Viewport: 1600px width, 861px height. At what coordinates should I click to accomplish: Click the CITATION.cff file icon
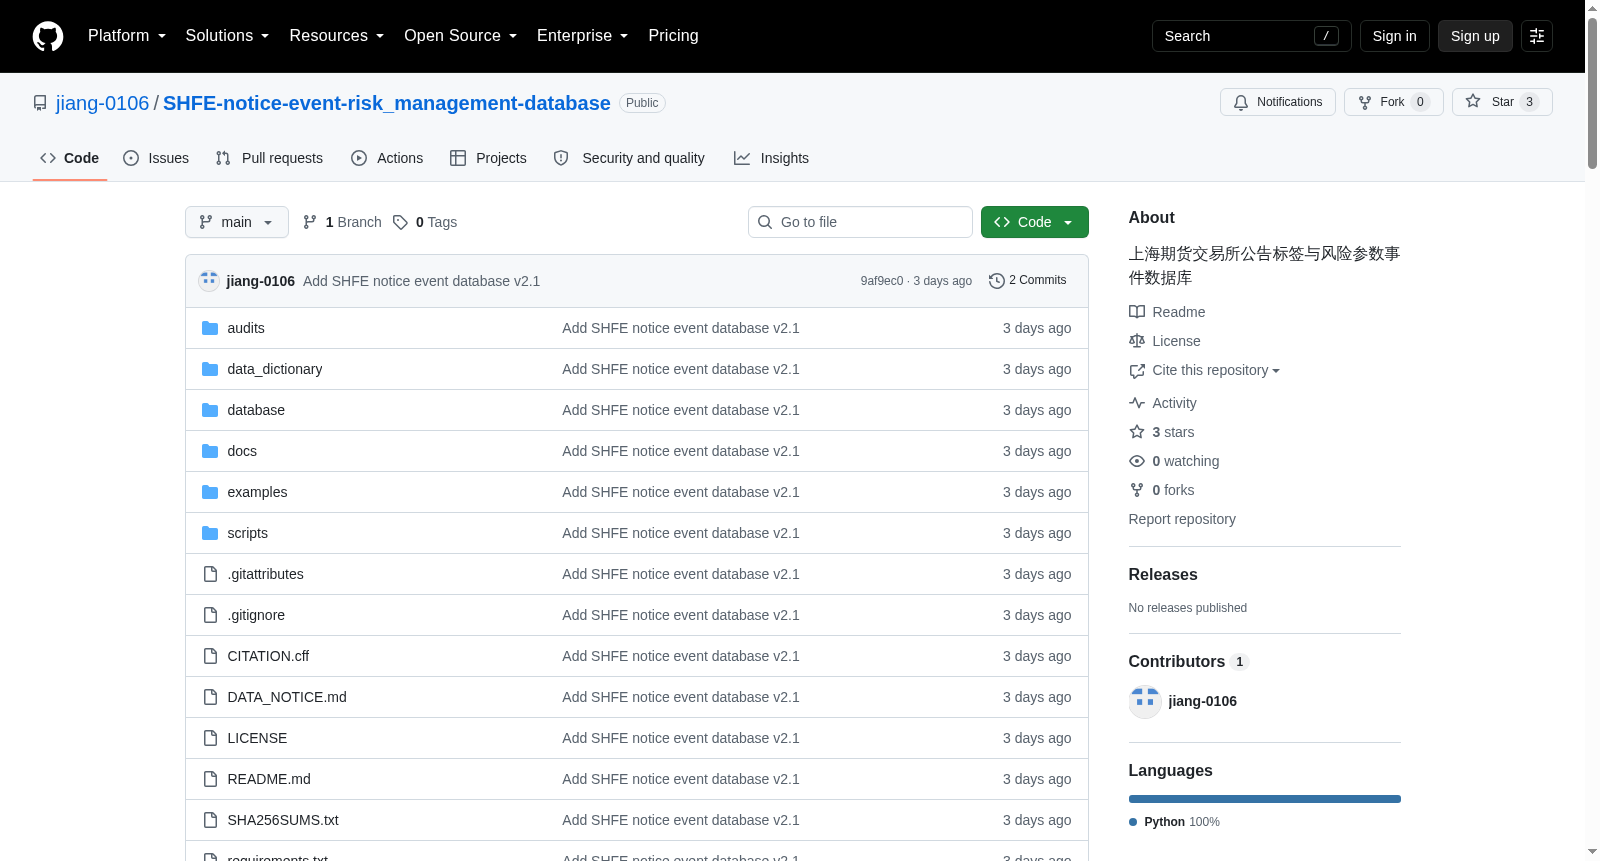pos(210,656)
